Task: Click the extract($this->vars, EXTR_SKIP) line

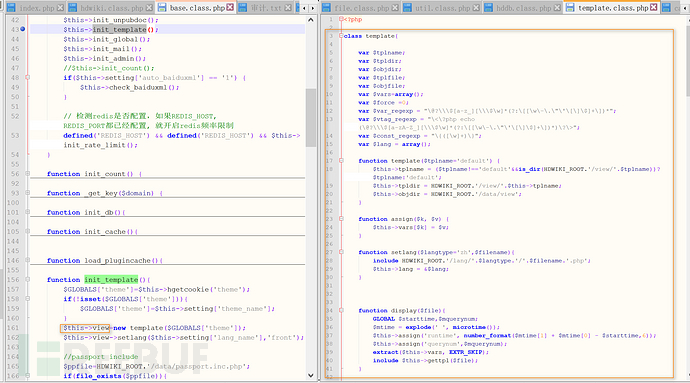Action: (x=430, y=352)
